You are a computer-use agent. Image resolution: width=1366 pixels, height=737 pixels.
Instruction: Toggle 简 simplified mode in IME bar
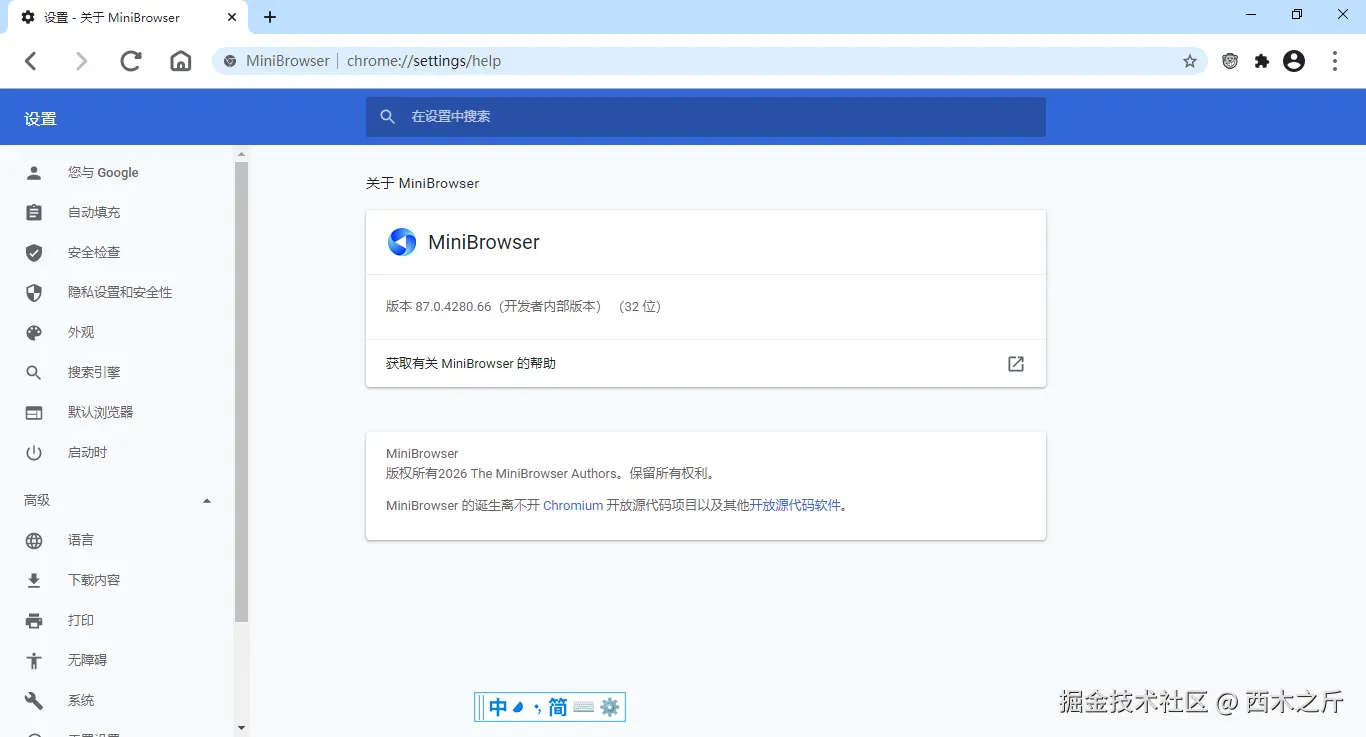(x=558, y=708)
